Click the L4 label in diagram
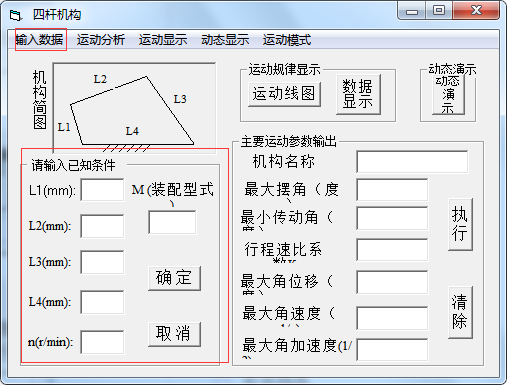This screenshot has height=385, width=507. point(132,131)
